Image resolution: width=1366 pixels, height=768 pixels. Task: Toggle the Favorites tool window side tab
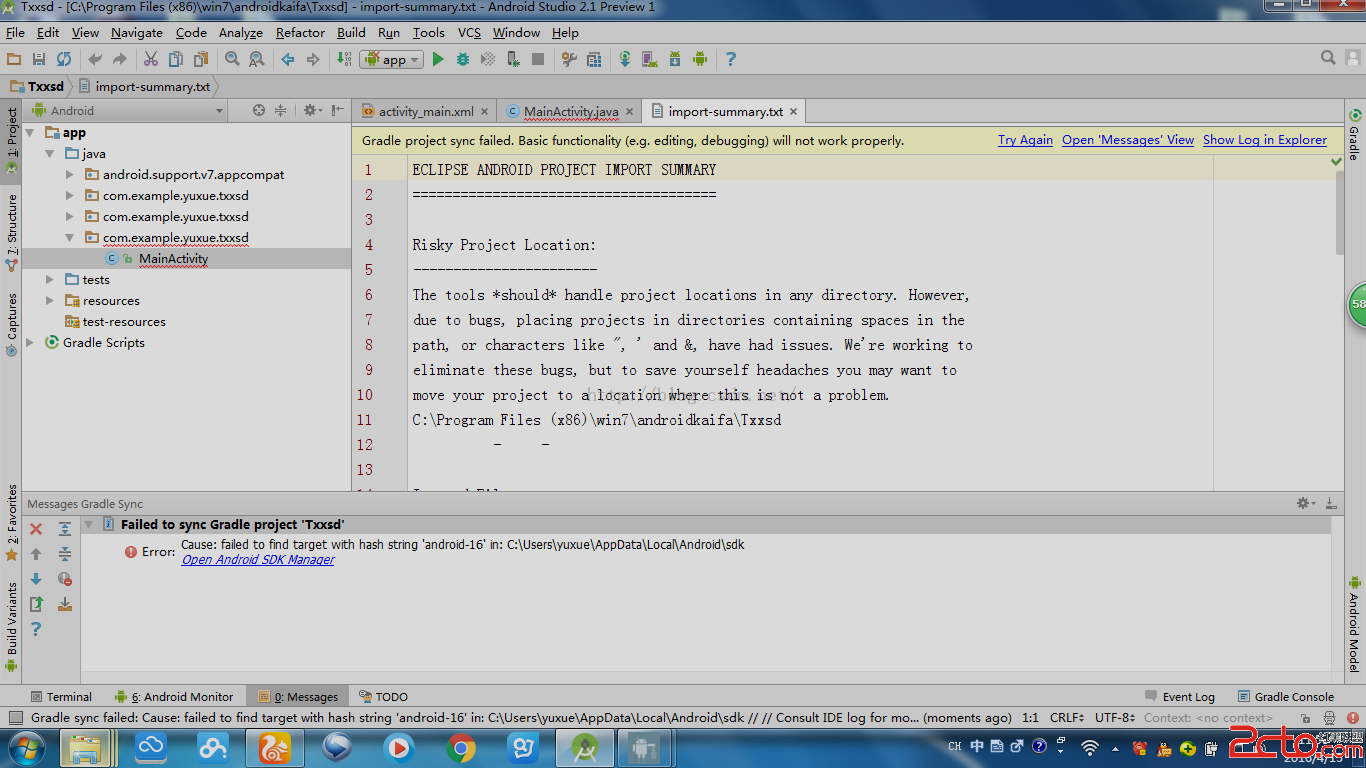[x=11, y=524]
